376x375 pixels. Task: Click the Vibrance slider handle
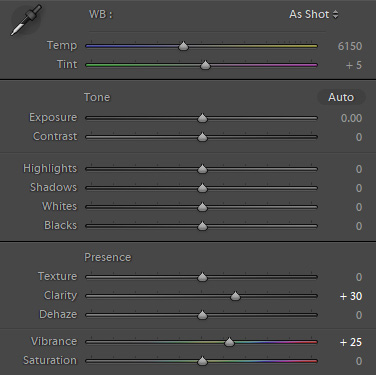pyautogui.click(x=229, y=342)
